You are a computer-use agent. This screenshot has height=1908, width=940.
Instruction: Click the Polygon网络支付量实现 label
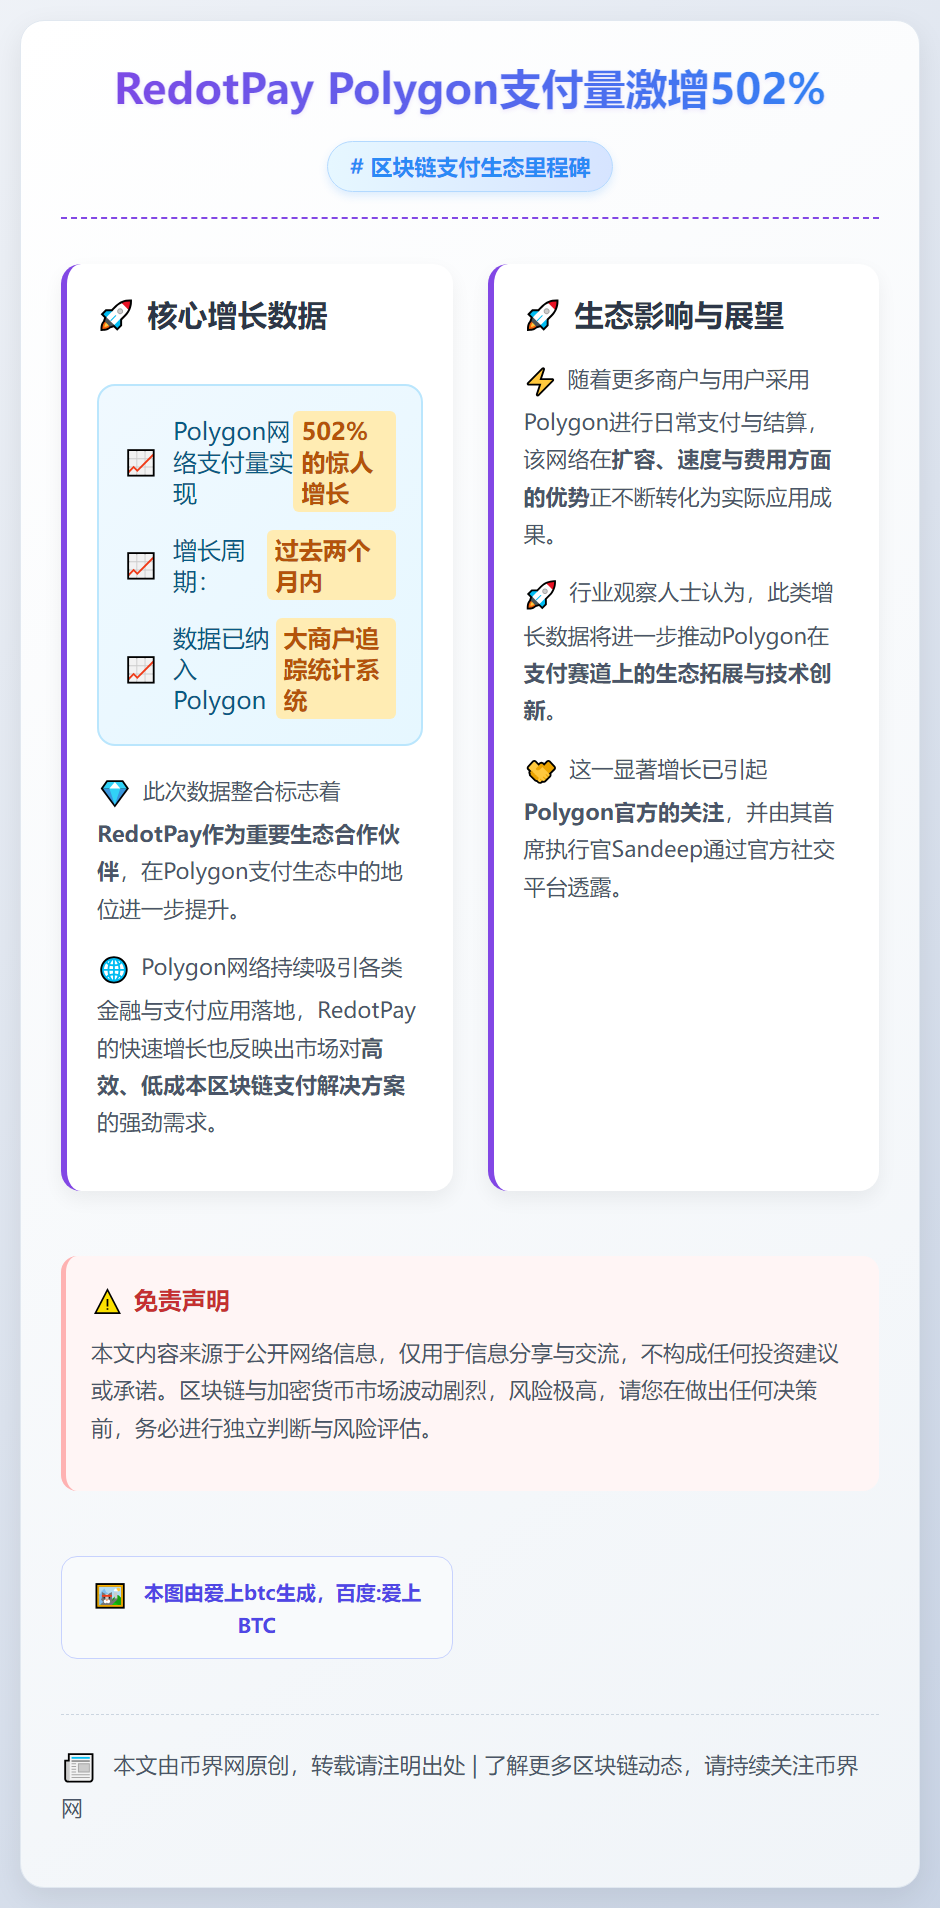(232, 462)
